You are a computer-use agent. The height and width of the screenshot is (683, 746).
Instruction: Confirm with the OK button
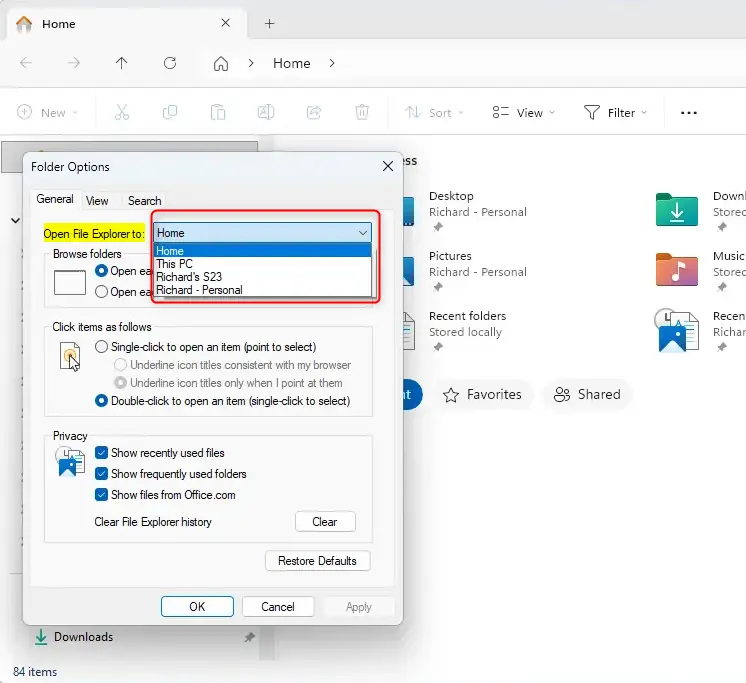[197, 606]
